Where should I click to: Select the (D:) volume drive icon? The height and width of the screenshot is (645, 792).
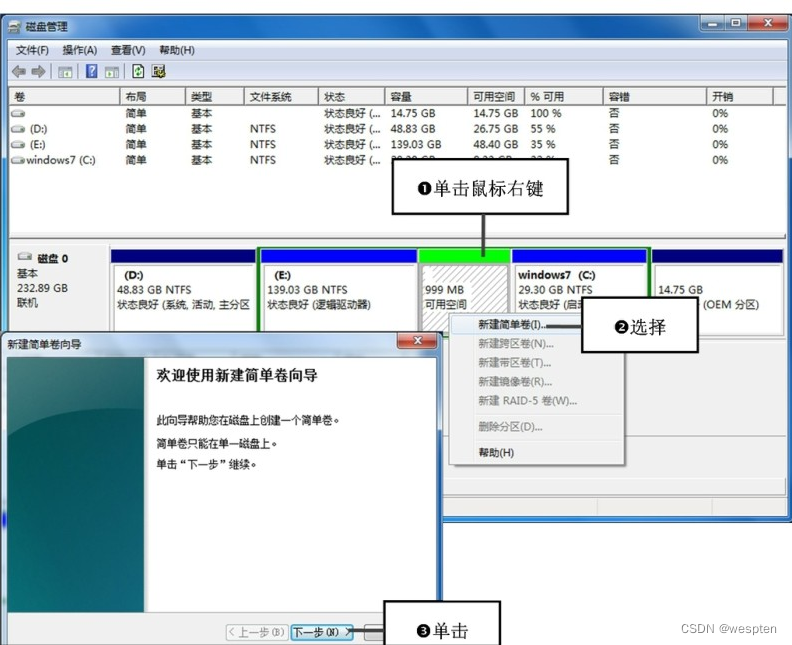point(18,129)
